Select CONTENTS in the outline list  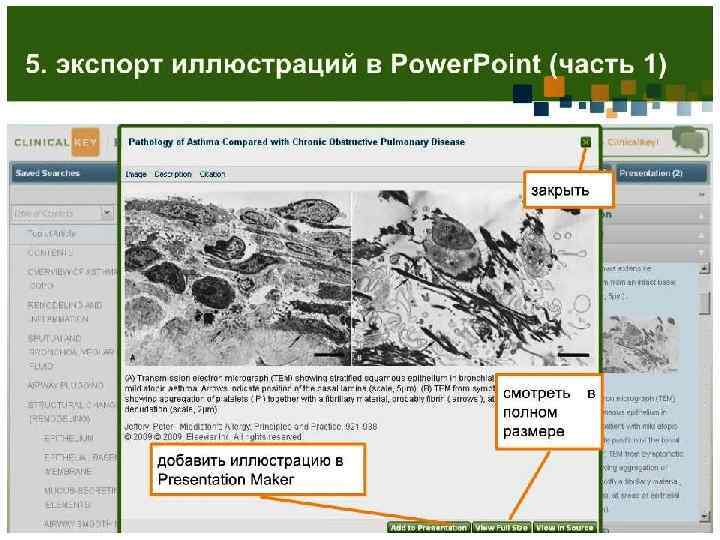click(50, 253)
